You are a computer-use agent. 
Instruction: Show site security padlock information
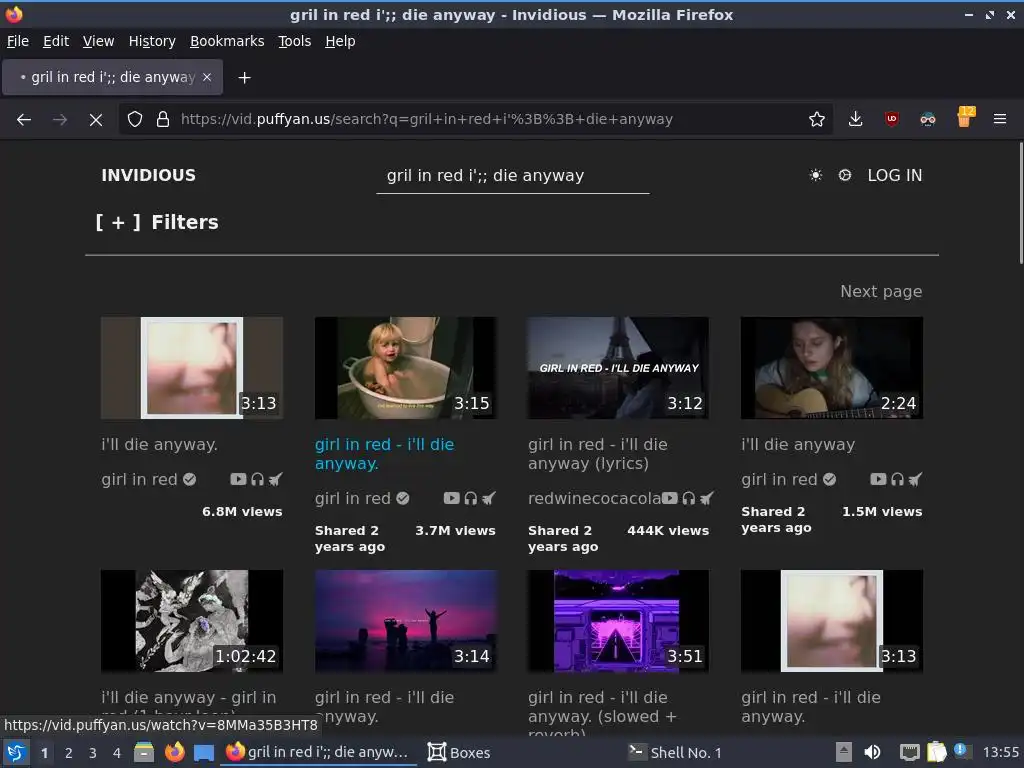pyautogui.click(x=163, y=120)
